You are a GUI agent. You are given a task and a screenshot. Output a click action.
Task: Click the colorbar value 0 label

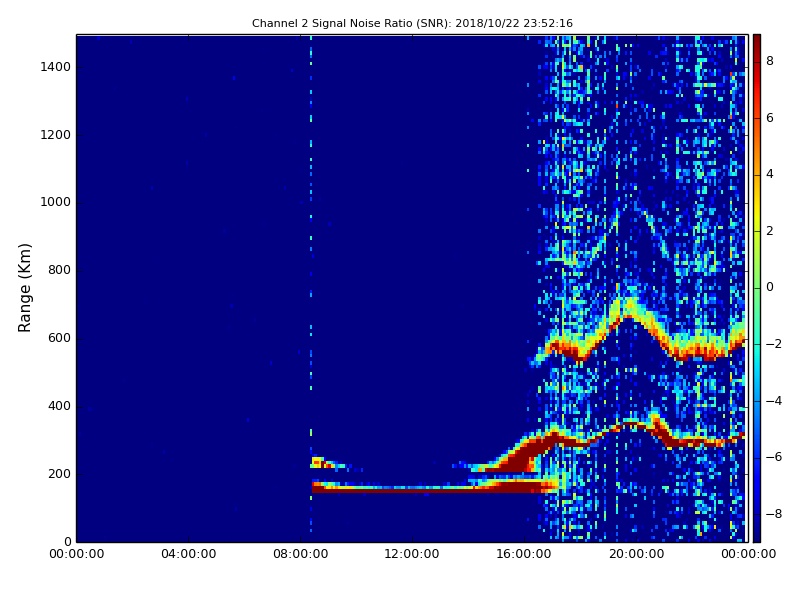point(770,287)
